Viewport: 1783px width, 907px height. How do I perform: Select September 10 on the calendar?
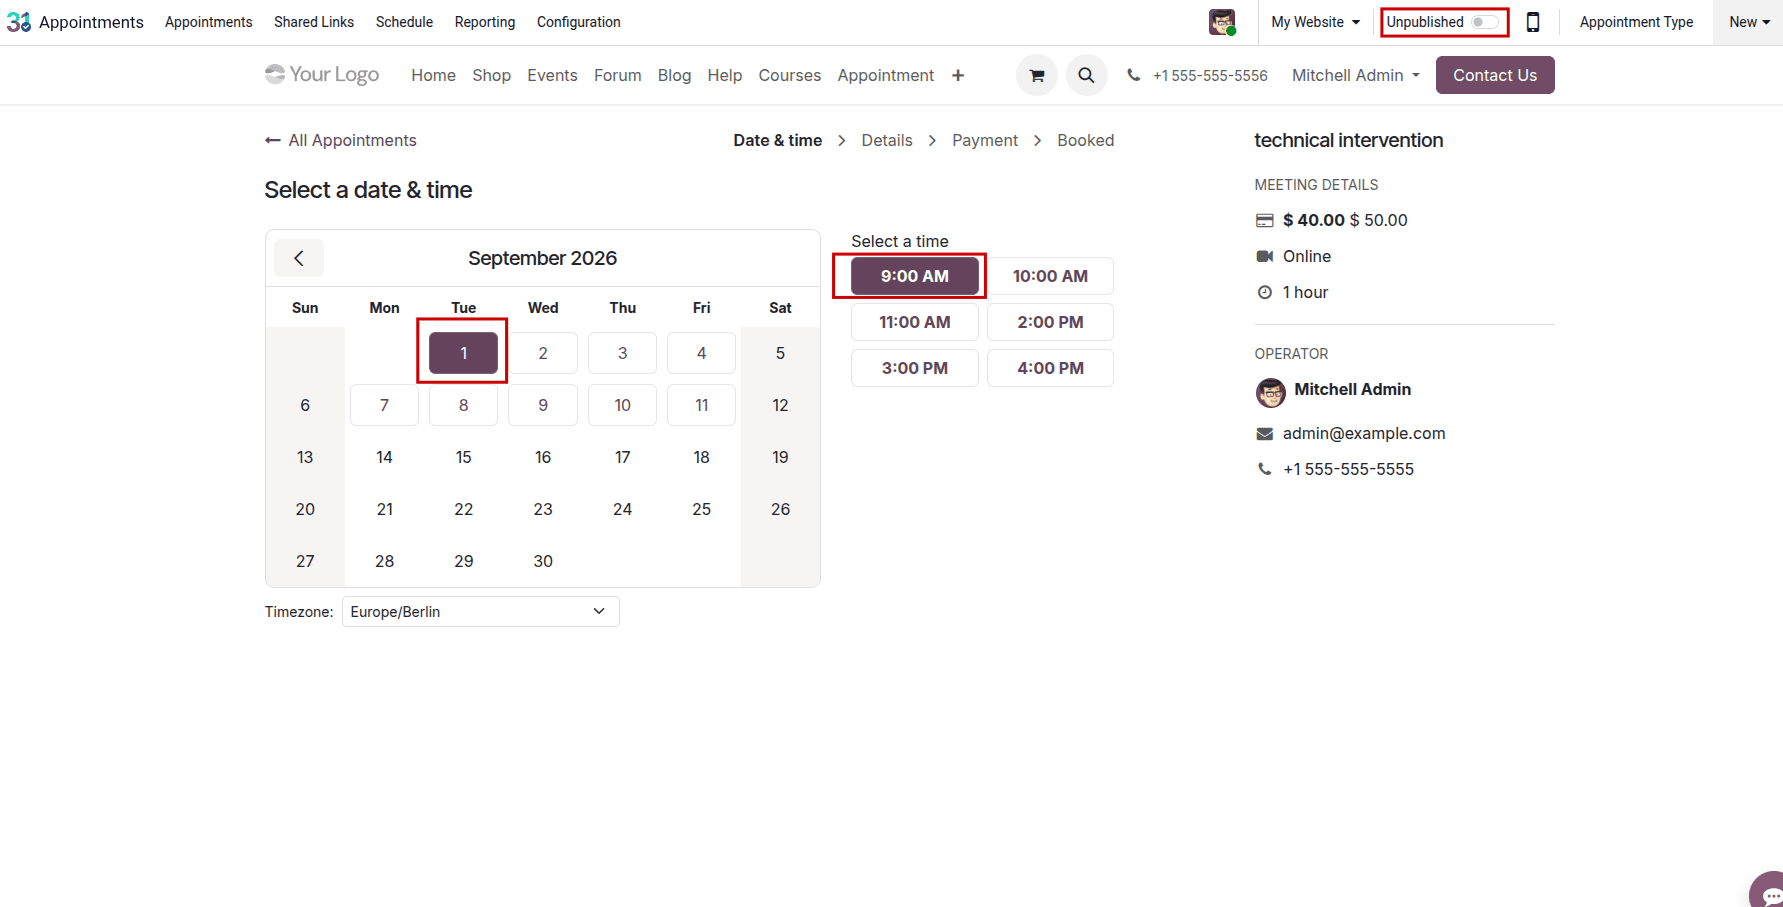(x=622, y=405)
